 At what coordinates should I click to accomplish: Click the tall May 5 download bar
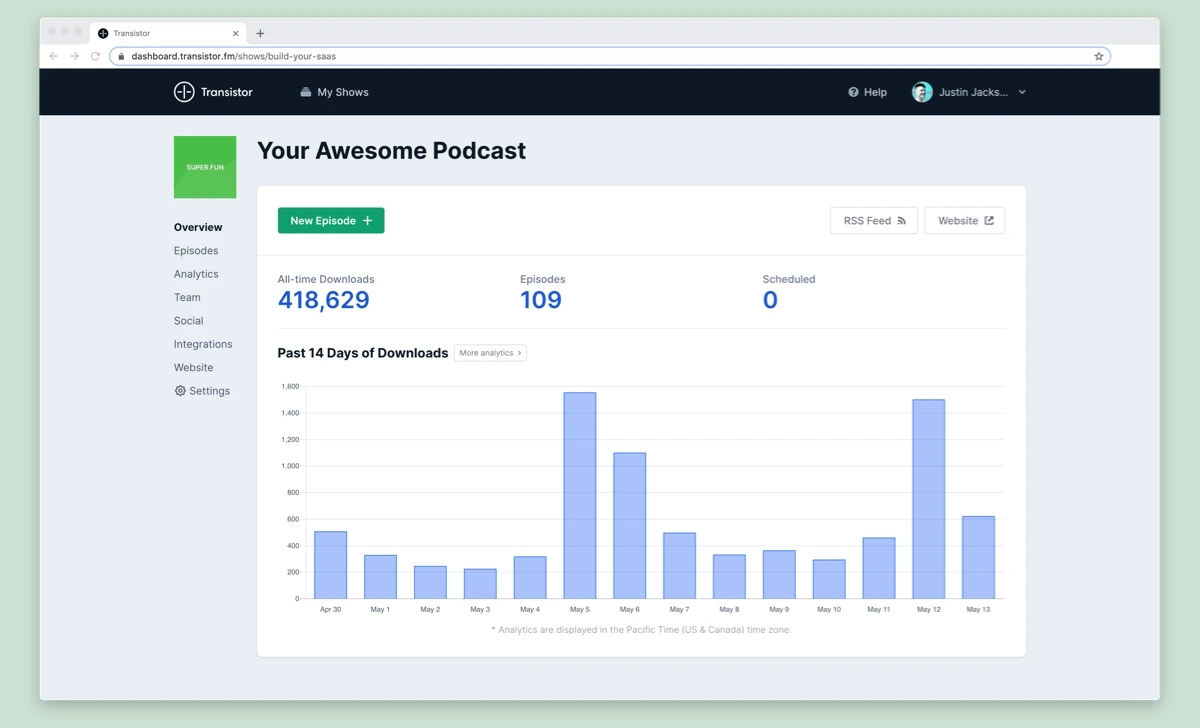point(580,495)
